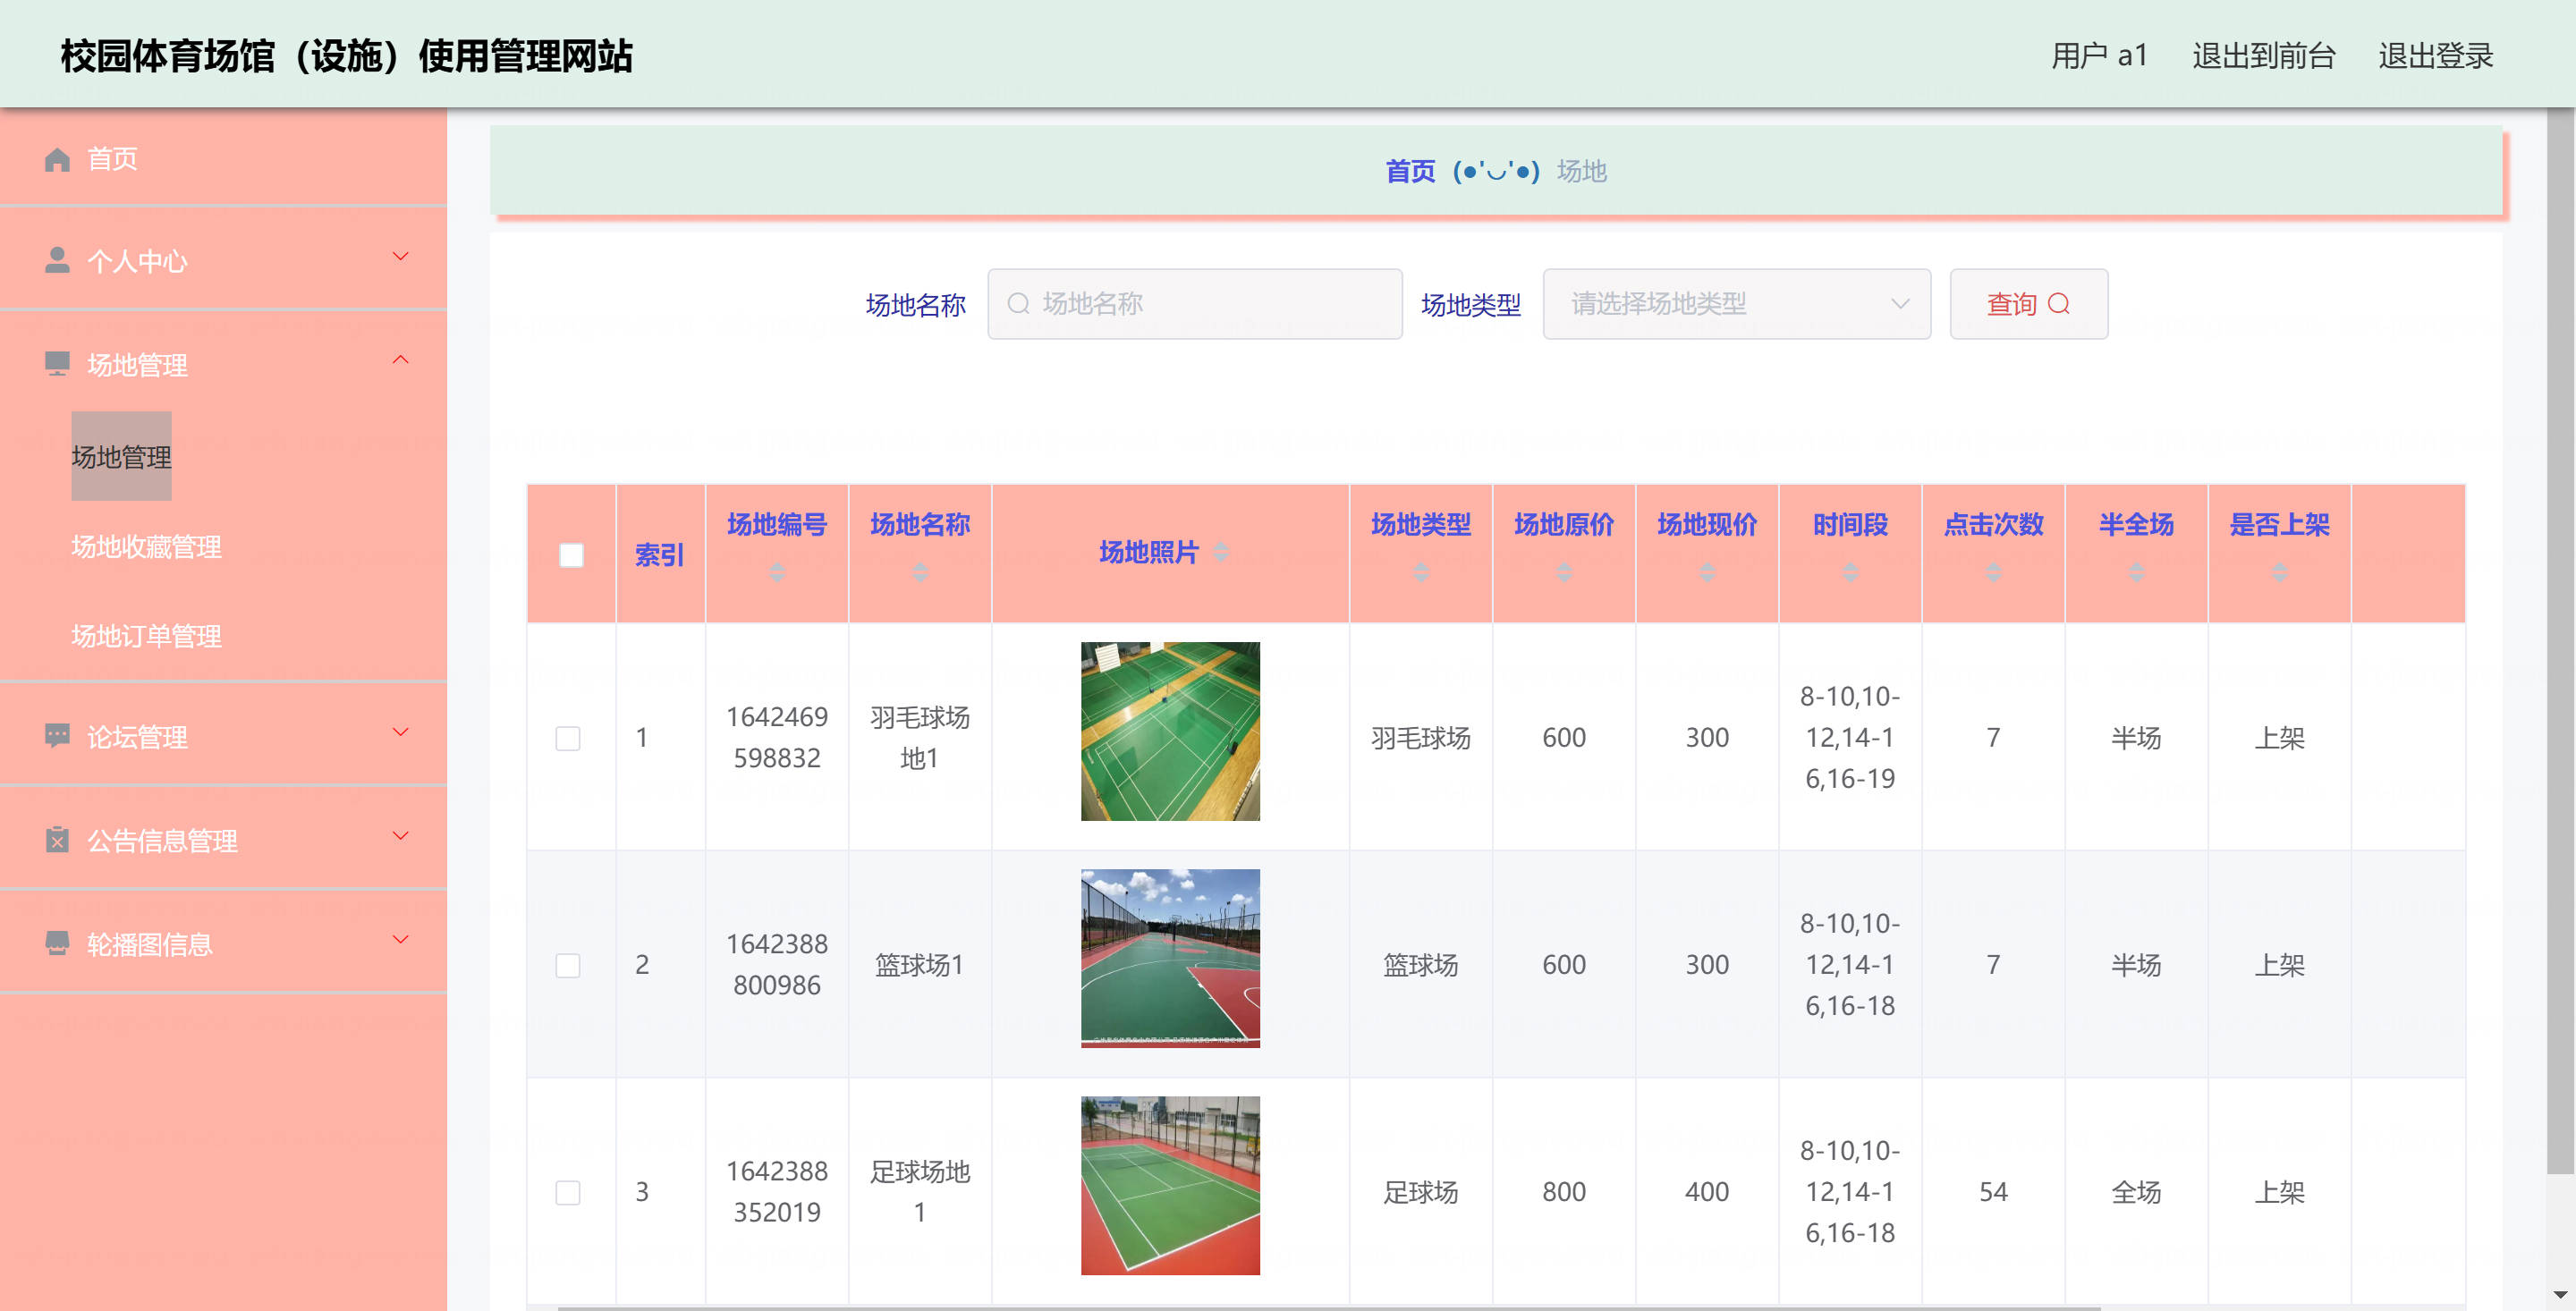Expand the 轮播图信息 menu chevron
This screenshot has height=1311, width=2576.
point(400,939)
